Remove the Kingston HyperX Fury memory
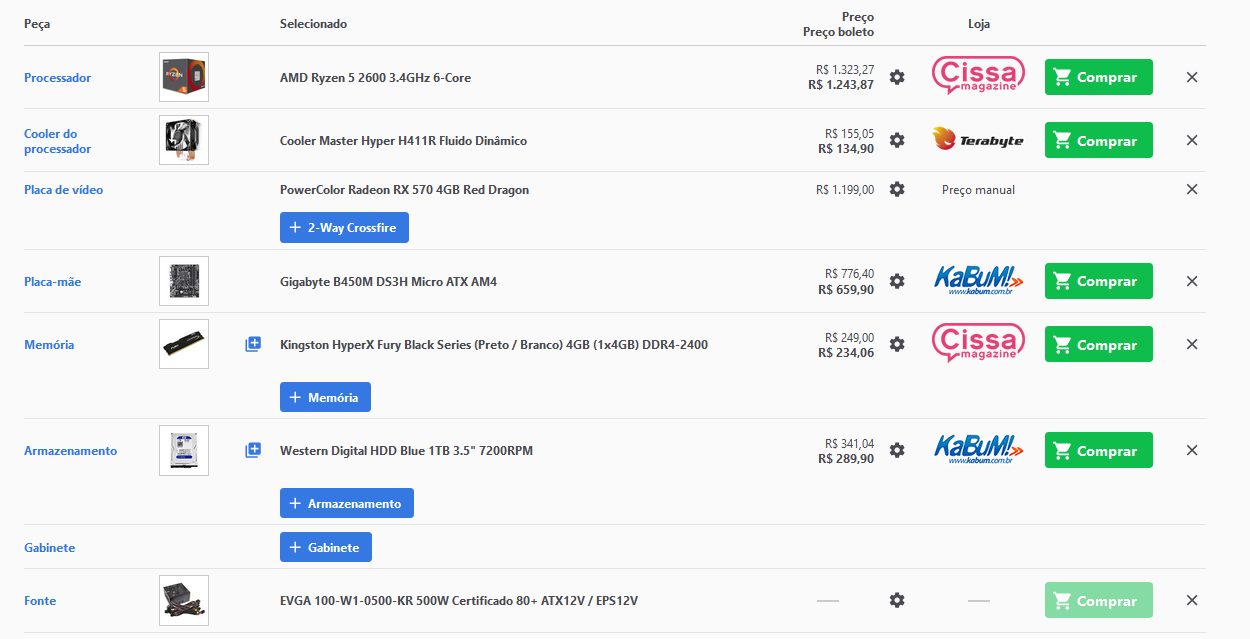1250x639 pixels. [1192, 344]
